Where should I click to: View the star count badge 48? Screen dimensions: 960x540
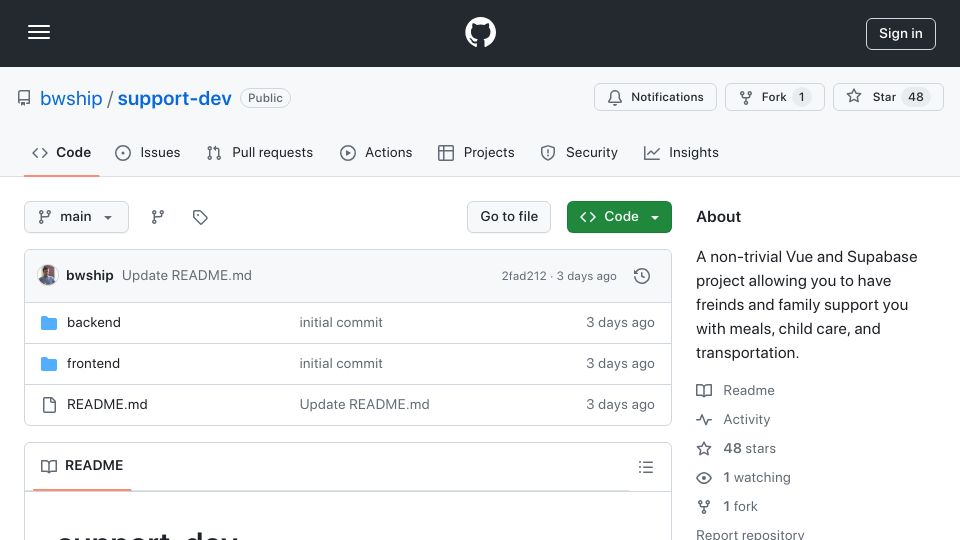coord(916,97)
